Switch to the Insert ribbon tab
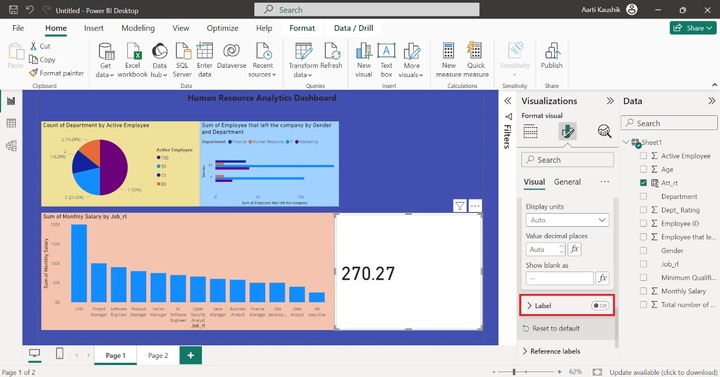The height and width of the screenshot is (377, 720). 94,28
